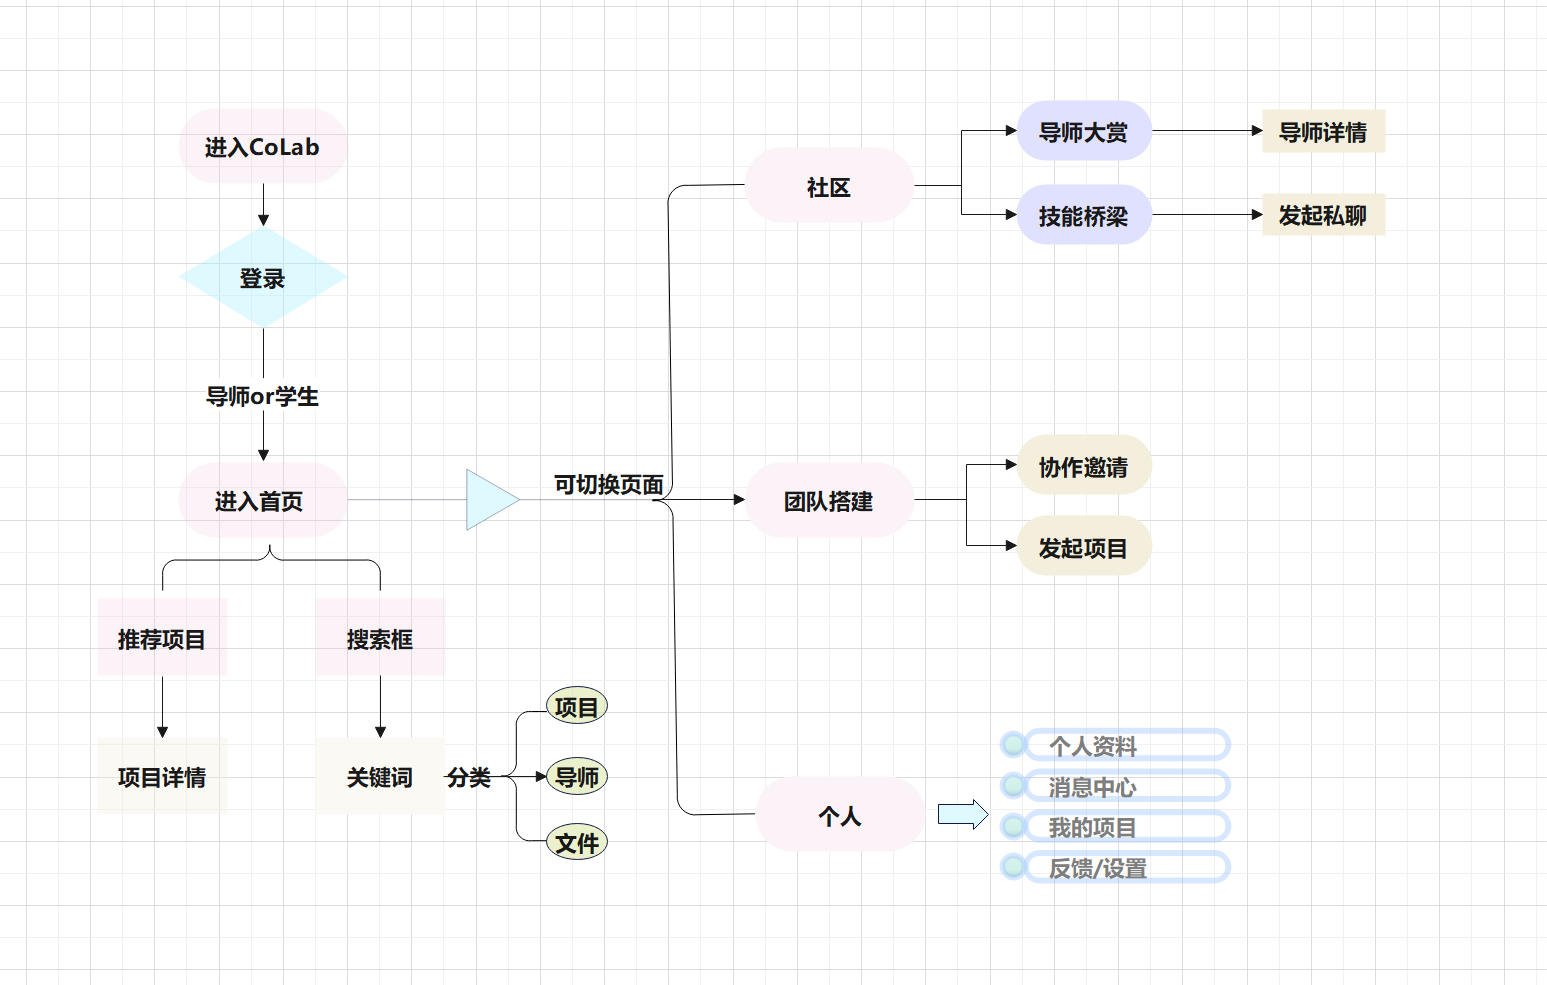
Task: Select the 导师or学生 connector label
Action: tap(262, 396)
